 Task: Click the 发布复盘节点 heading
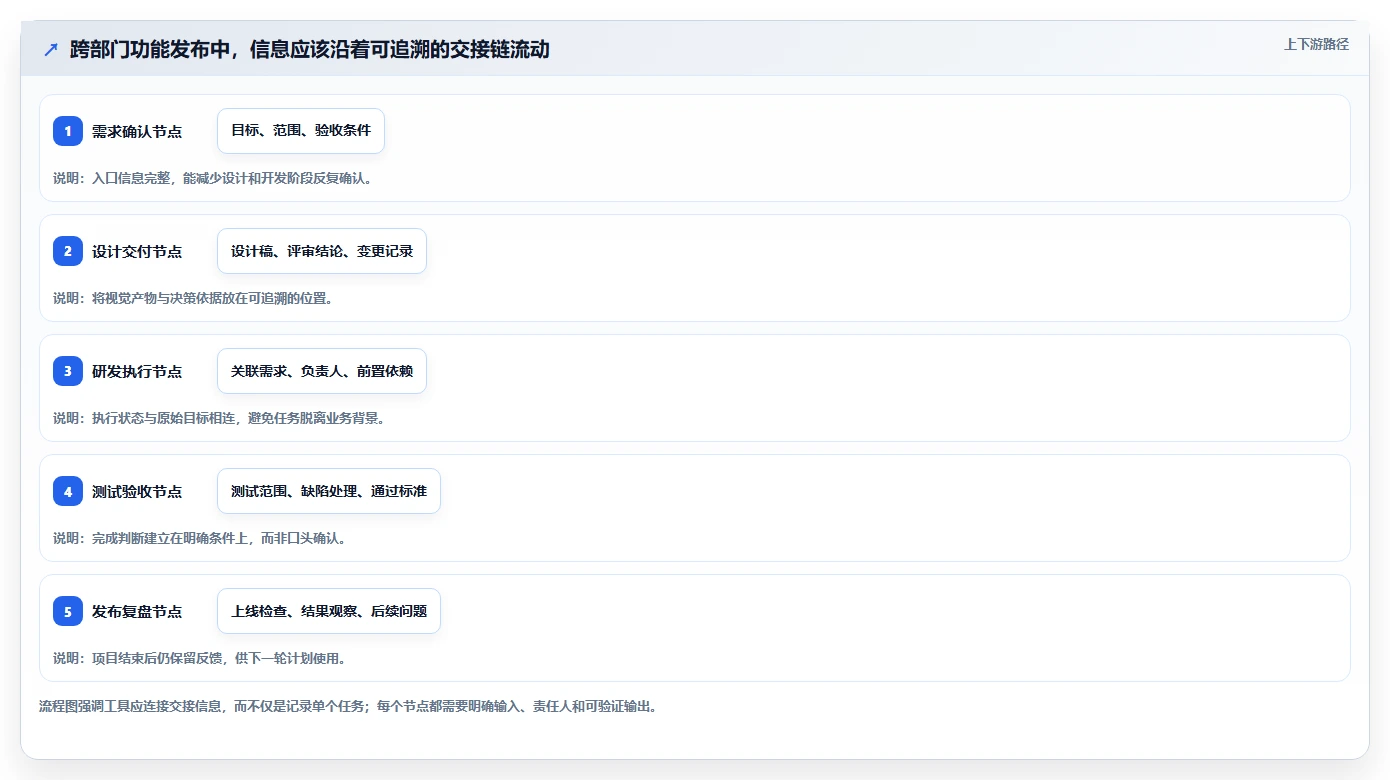pyautogui.click(x=137, y=611)
